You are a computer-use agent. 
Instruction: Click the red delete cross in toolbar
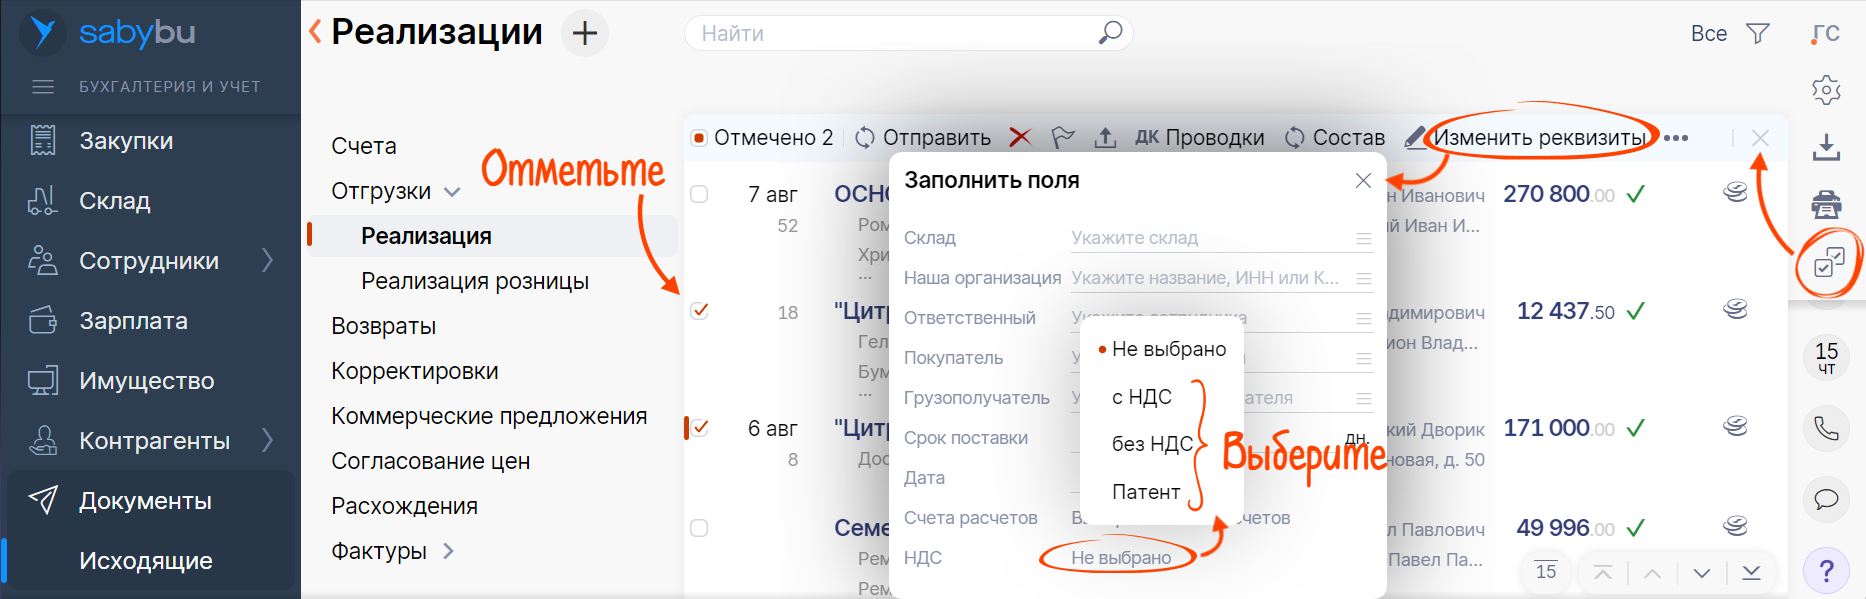1020,137
